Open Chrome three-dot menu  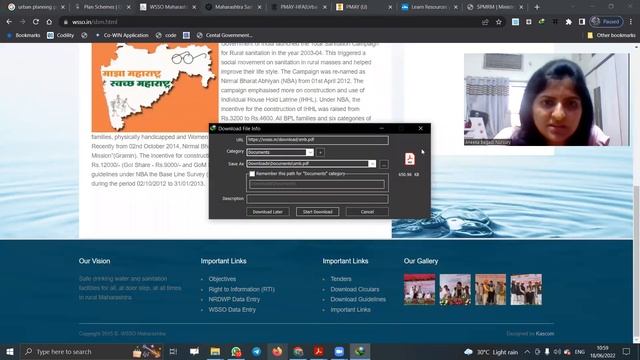[x=631, y=22]
